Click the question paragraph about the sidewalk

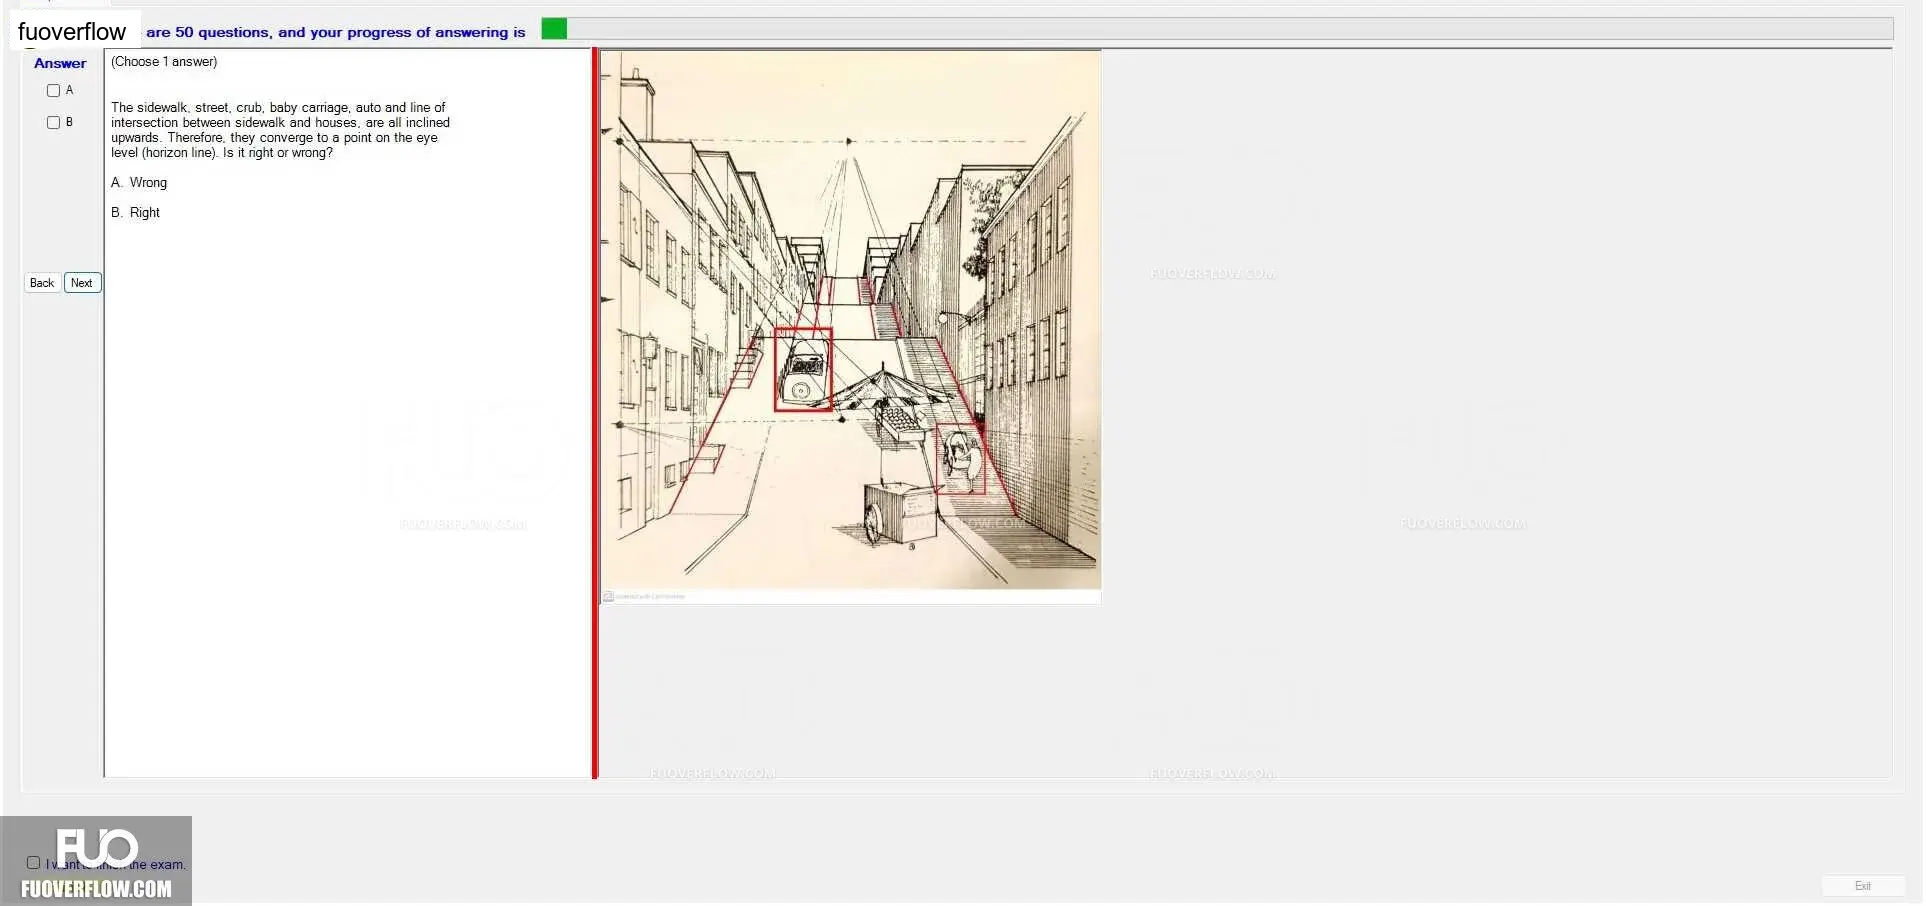point(280,130)
